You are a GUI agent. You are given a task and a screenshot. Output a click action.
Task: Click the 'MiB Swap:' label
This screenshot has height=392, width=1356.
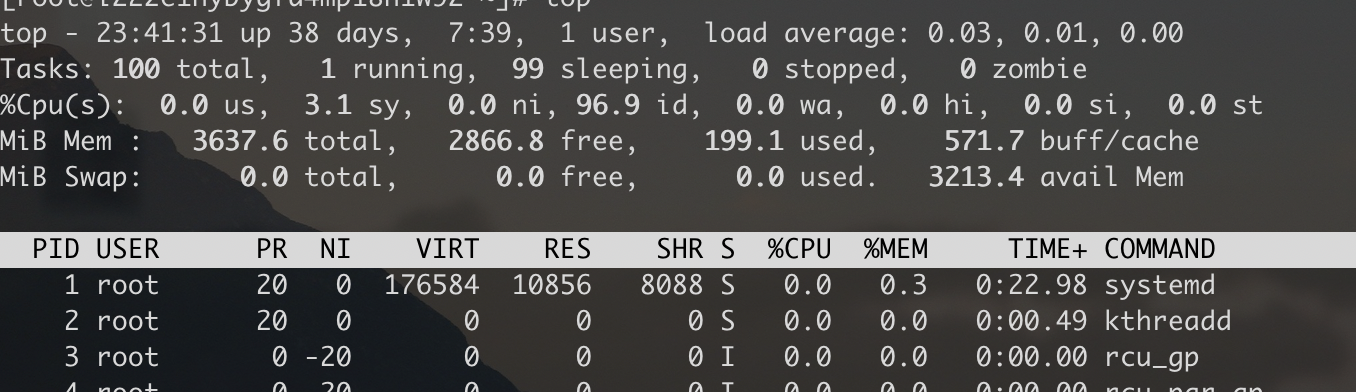point(71,178)
